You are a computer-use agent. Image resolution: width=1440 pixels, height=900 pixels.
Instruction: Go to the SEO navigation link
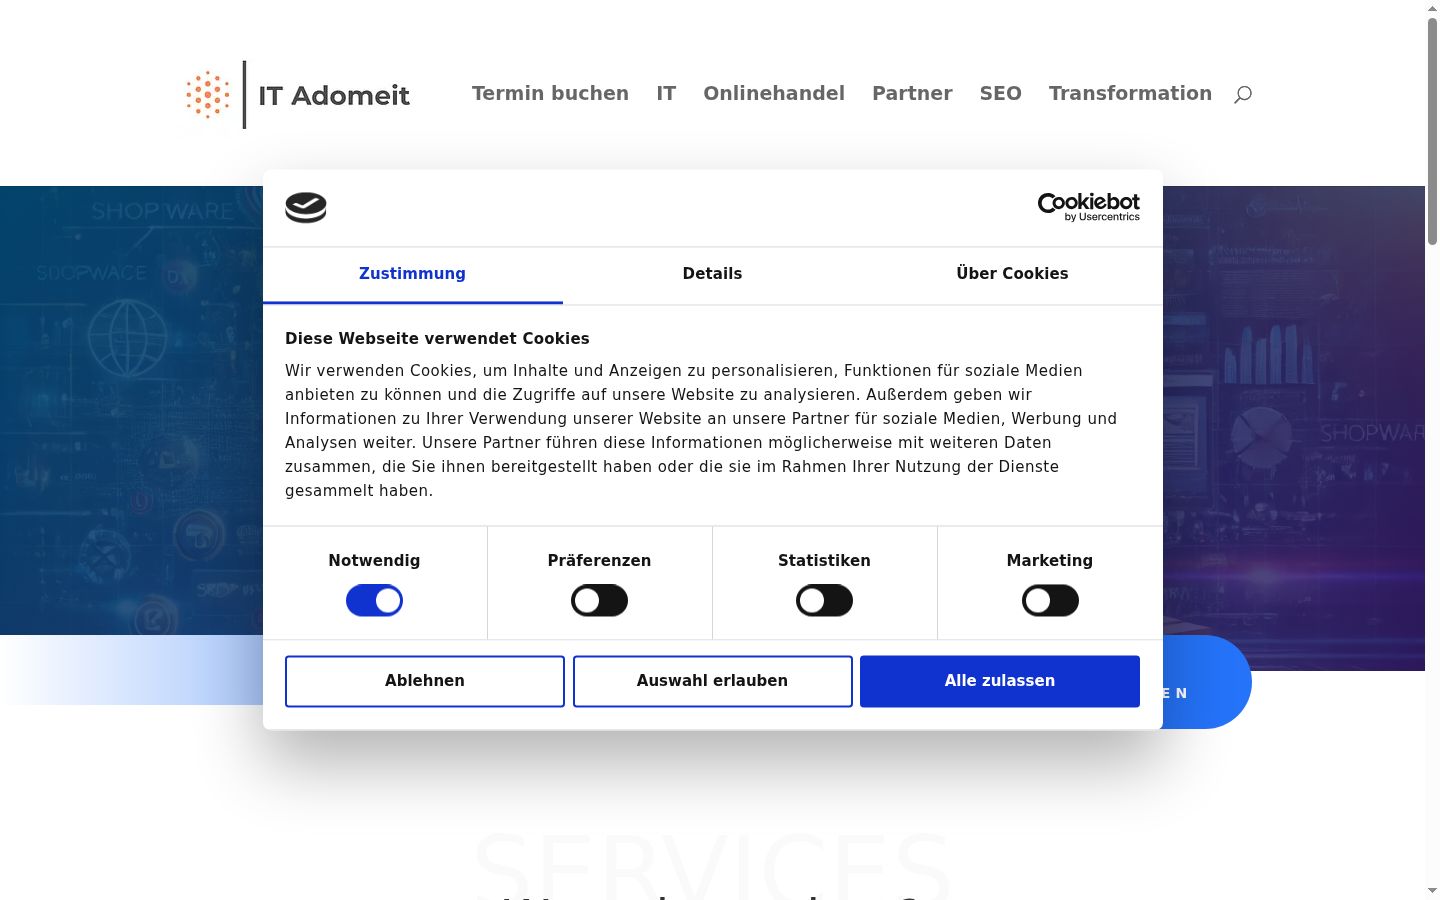tap(1000, 93)
